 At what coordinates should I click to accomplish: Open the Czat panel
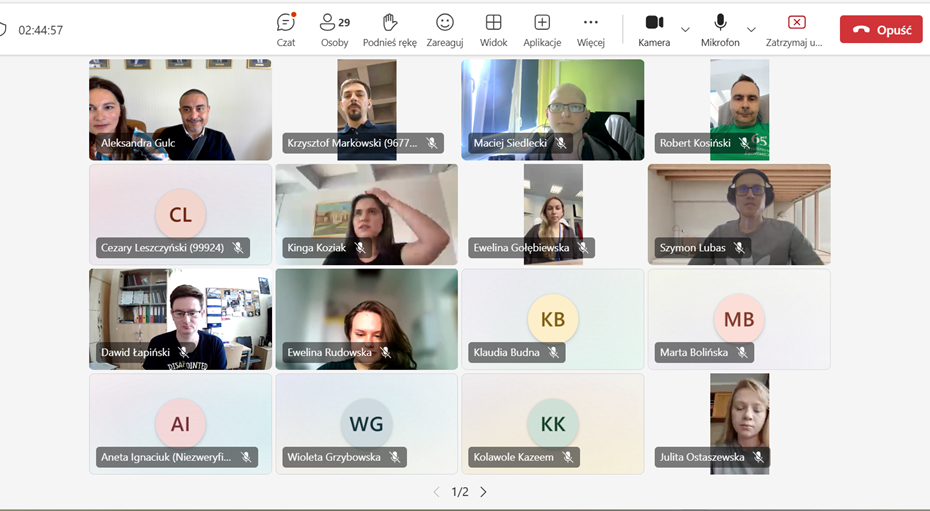pyautogui.click(x=286, y=29)
